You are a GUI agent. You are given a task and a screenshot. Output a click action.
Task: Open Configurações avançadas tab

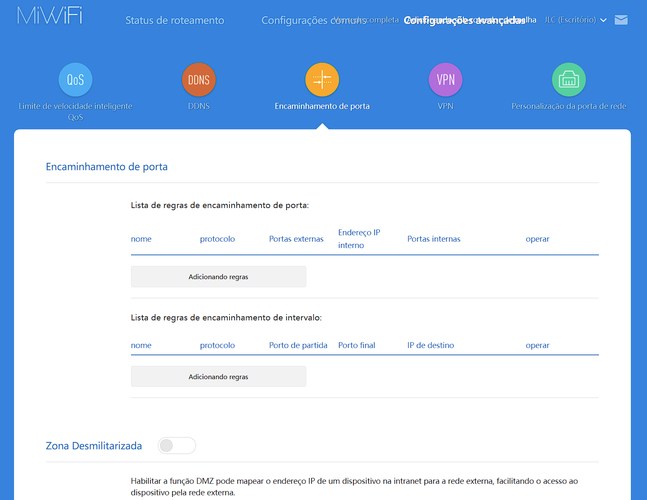pos(464,20)
